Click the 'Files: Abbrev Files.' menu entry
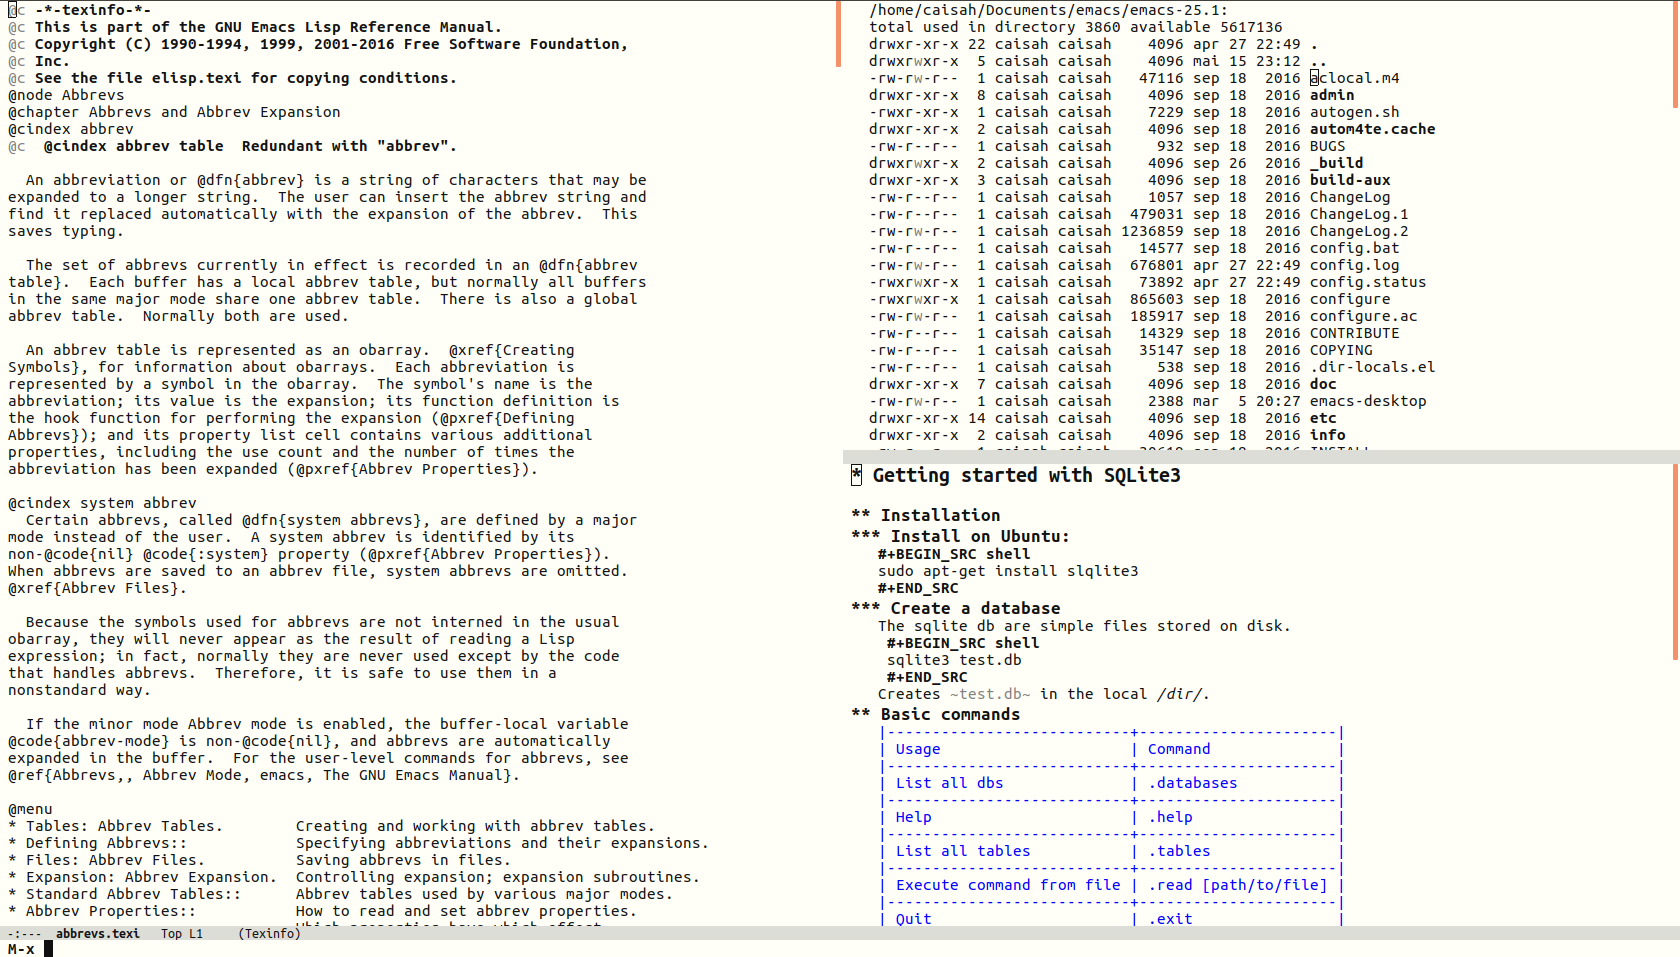This screenshot has height=957, width=1680. (107, 860)
